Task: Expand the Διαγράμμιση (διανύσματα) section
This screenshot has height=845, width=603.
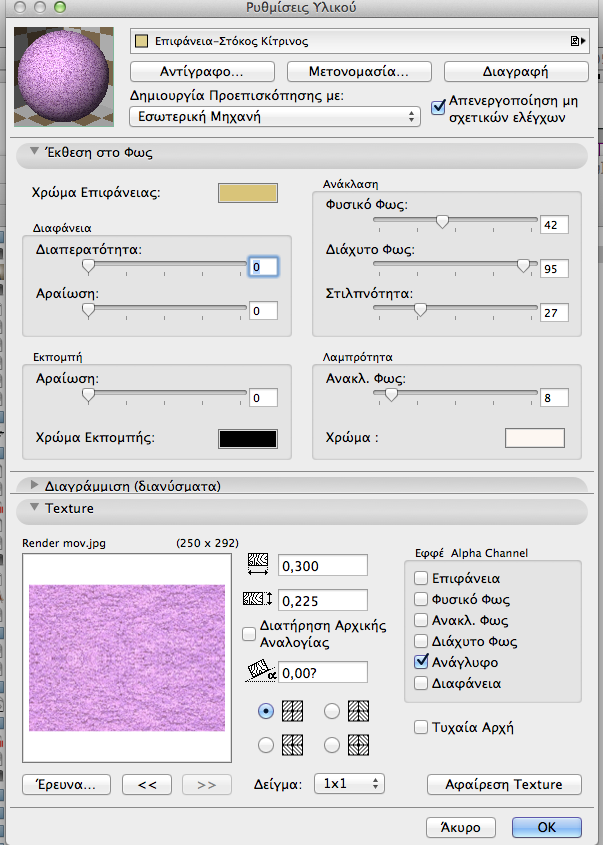Action: [x=34, y=487]
